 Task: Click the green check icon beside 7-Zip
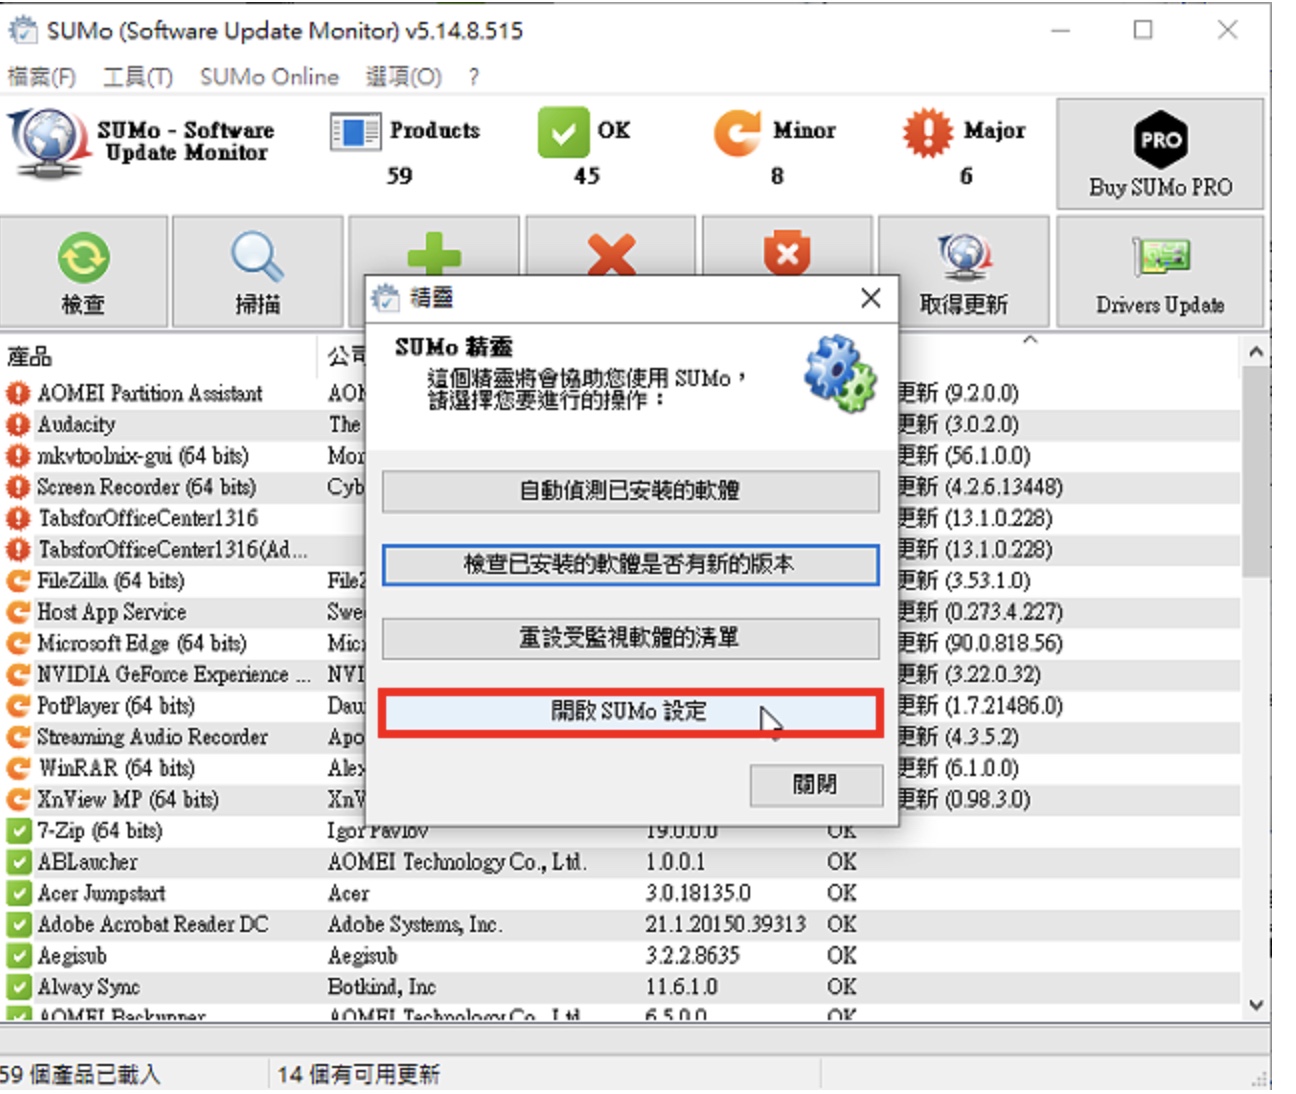point(18,831)
